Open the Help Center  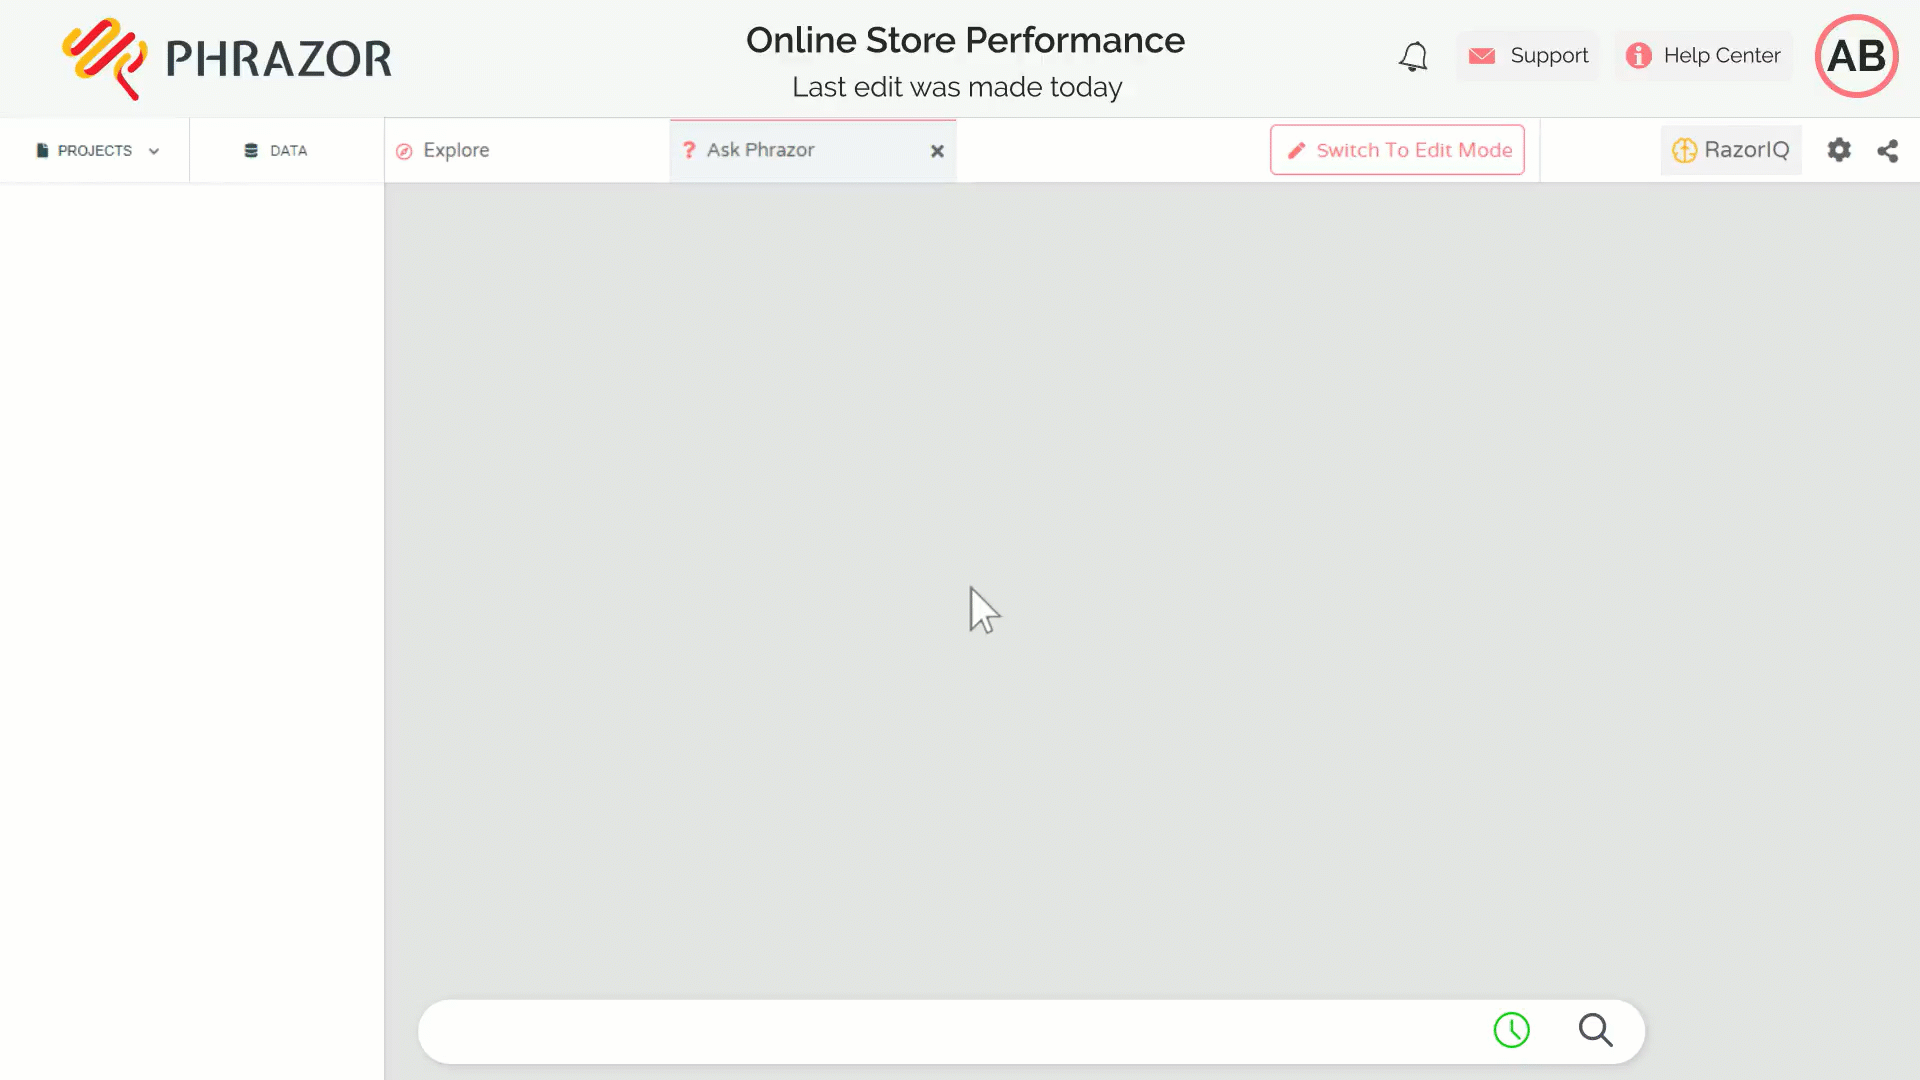[1703, 56]
